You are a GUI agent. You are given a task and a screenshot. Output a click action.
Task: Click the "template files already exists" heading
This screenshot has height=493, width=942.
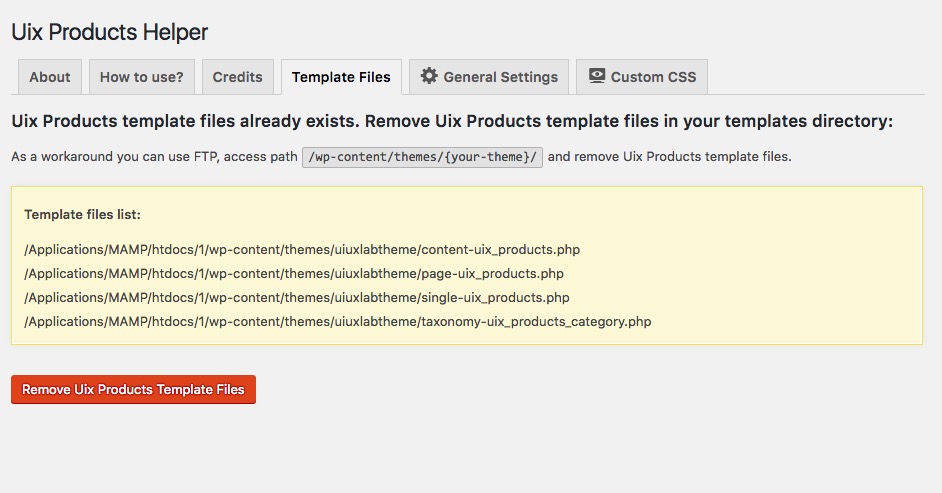451,121
